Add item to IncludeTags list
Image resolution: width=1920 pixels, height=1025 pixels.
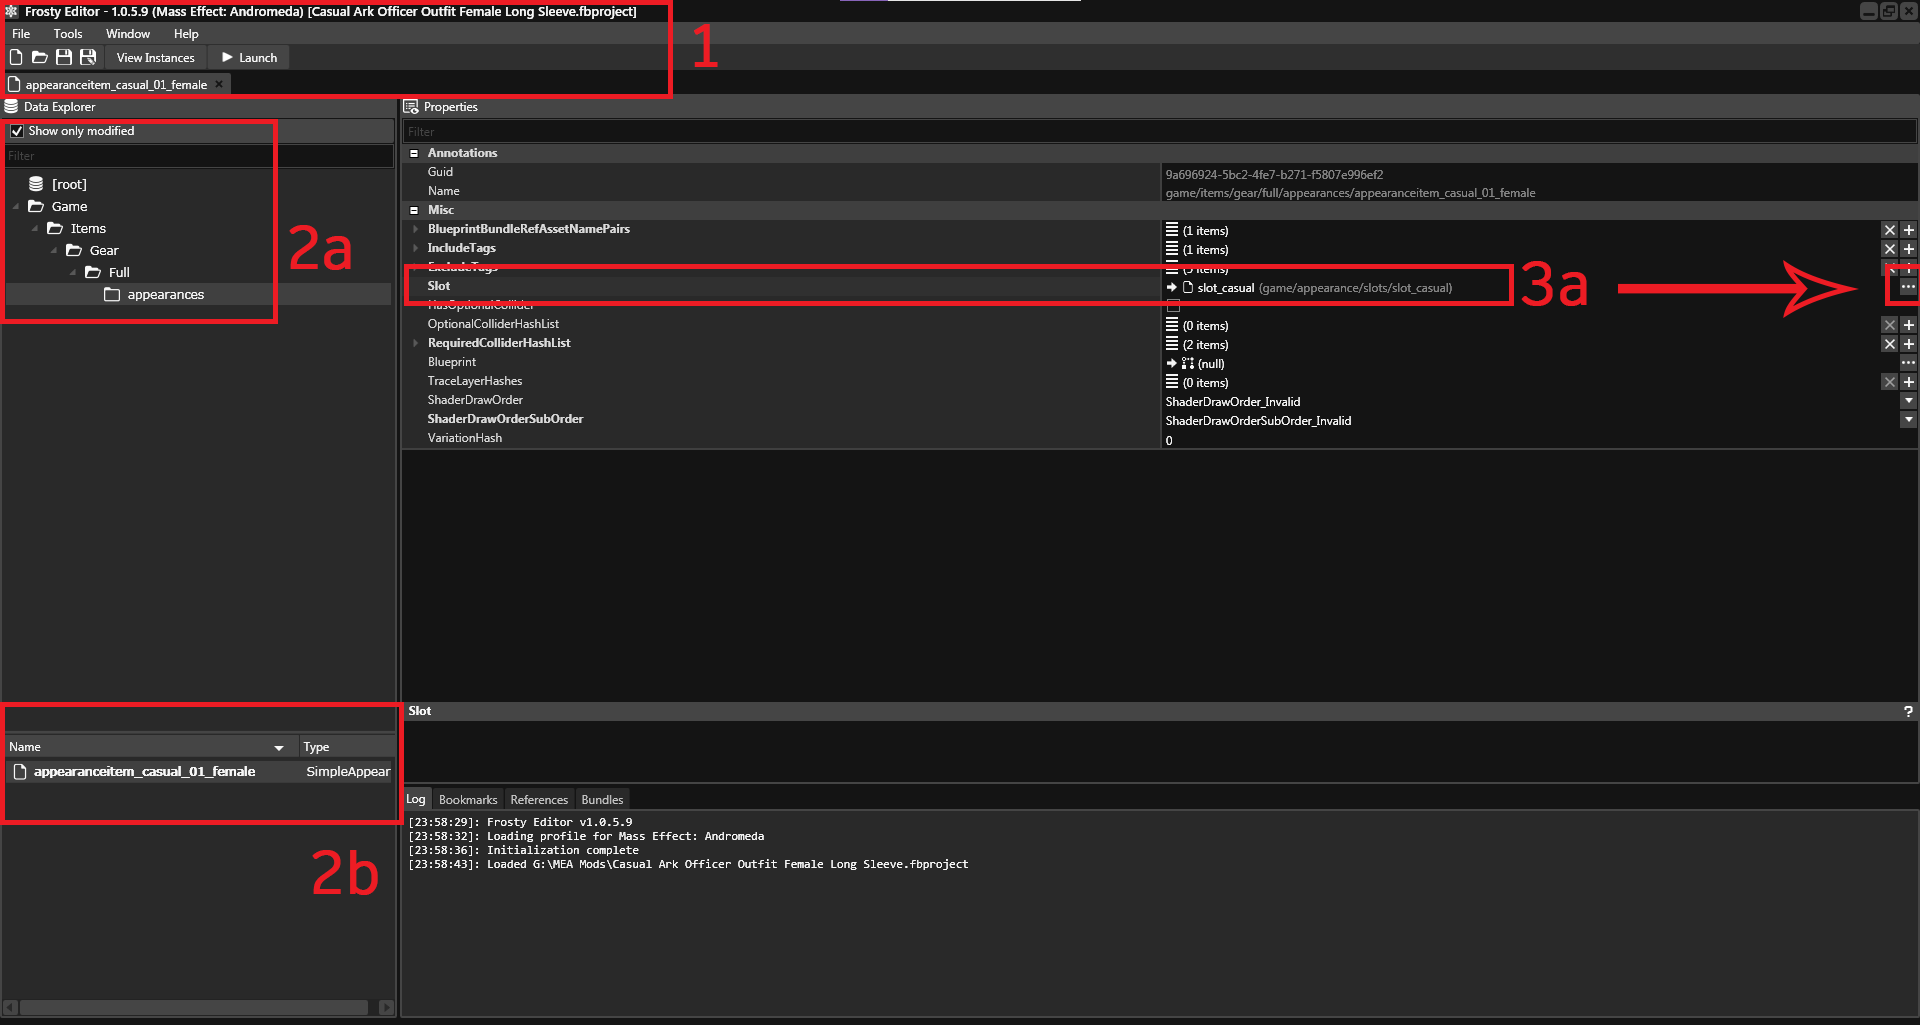(x=1908, y=249)
